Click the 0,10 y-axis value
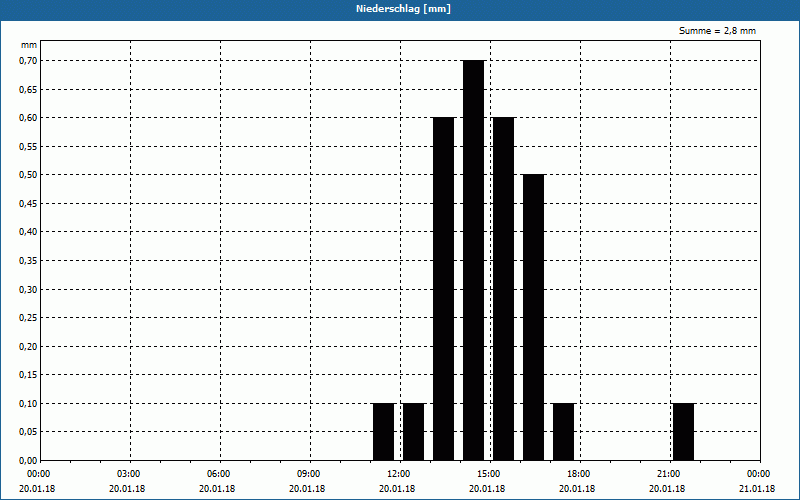 click(x=28, y=404)
